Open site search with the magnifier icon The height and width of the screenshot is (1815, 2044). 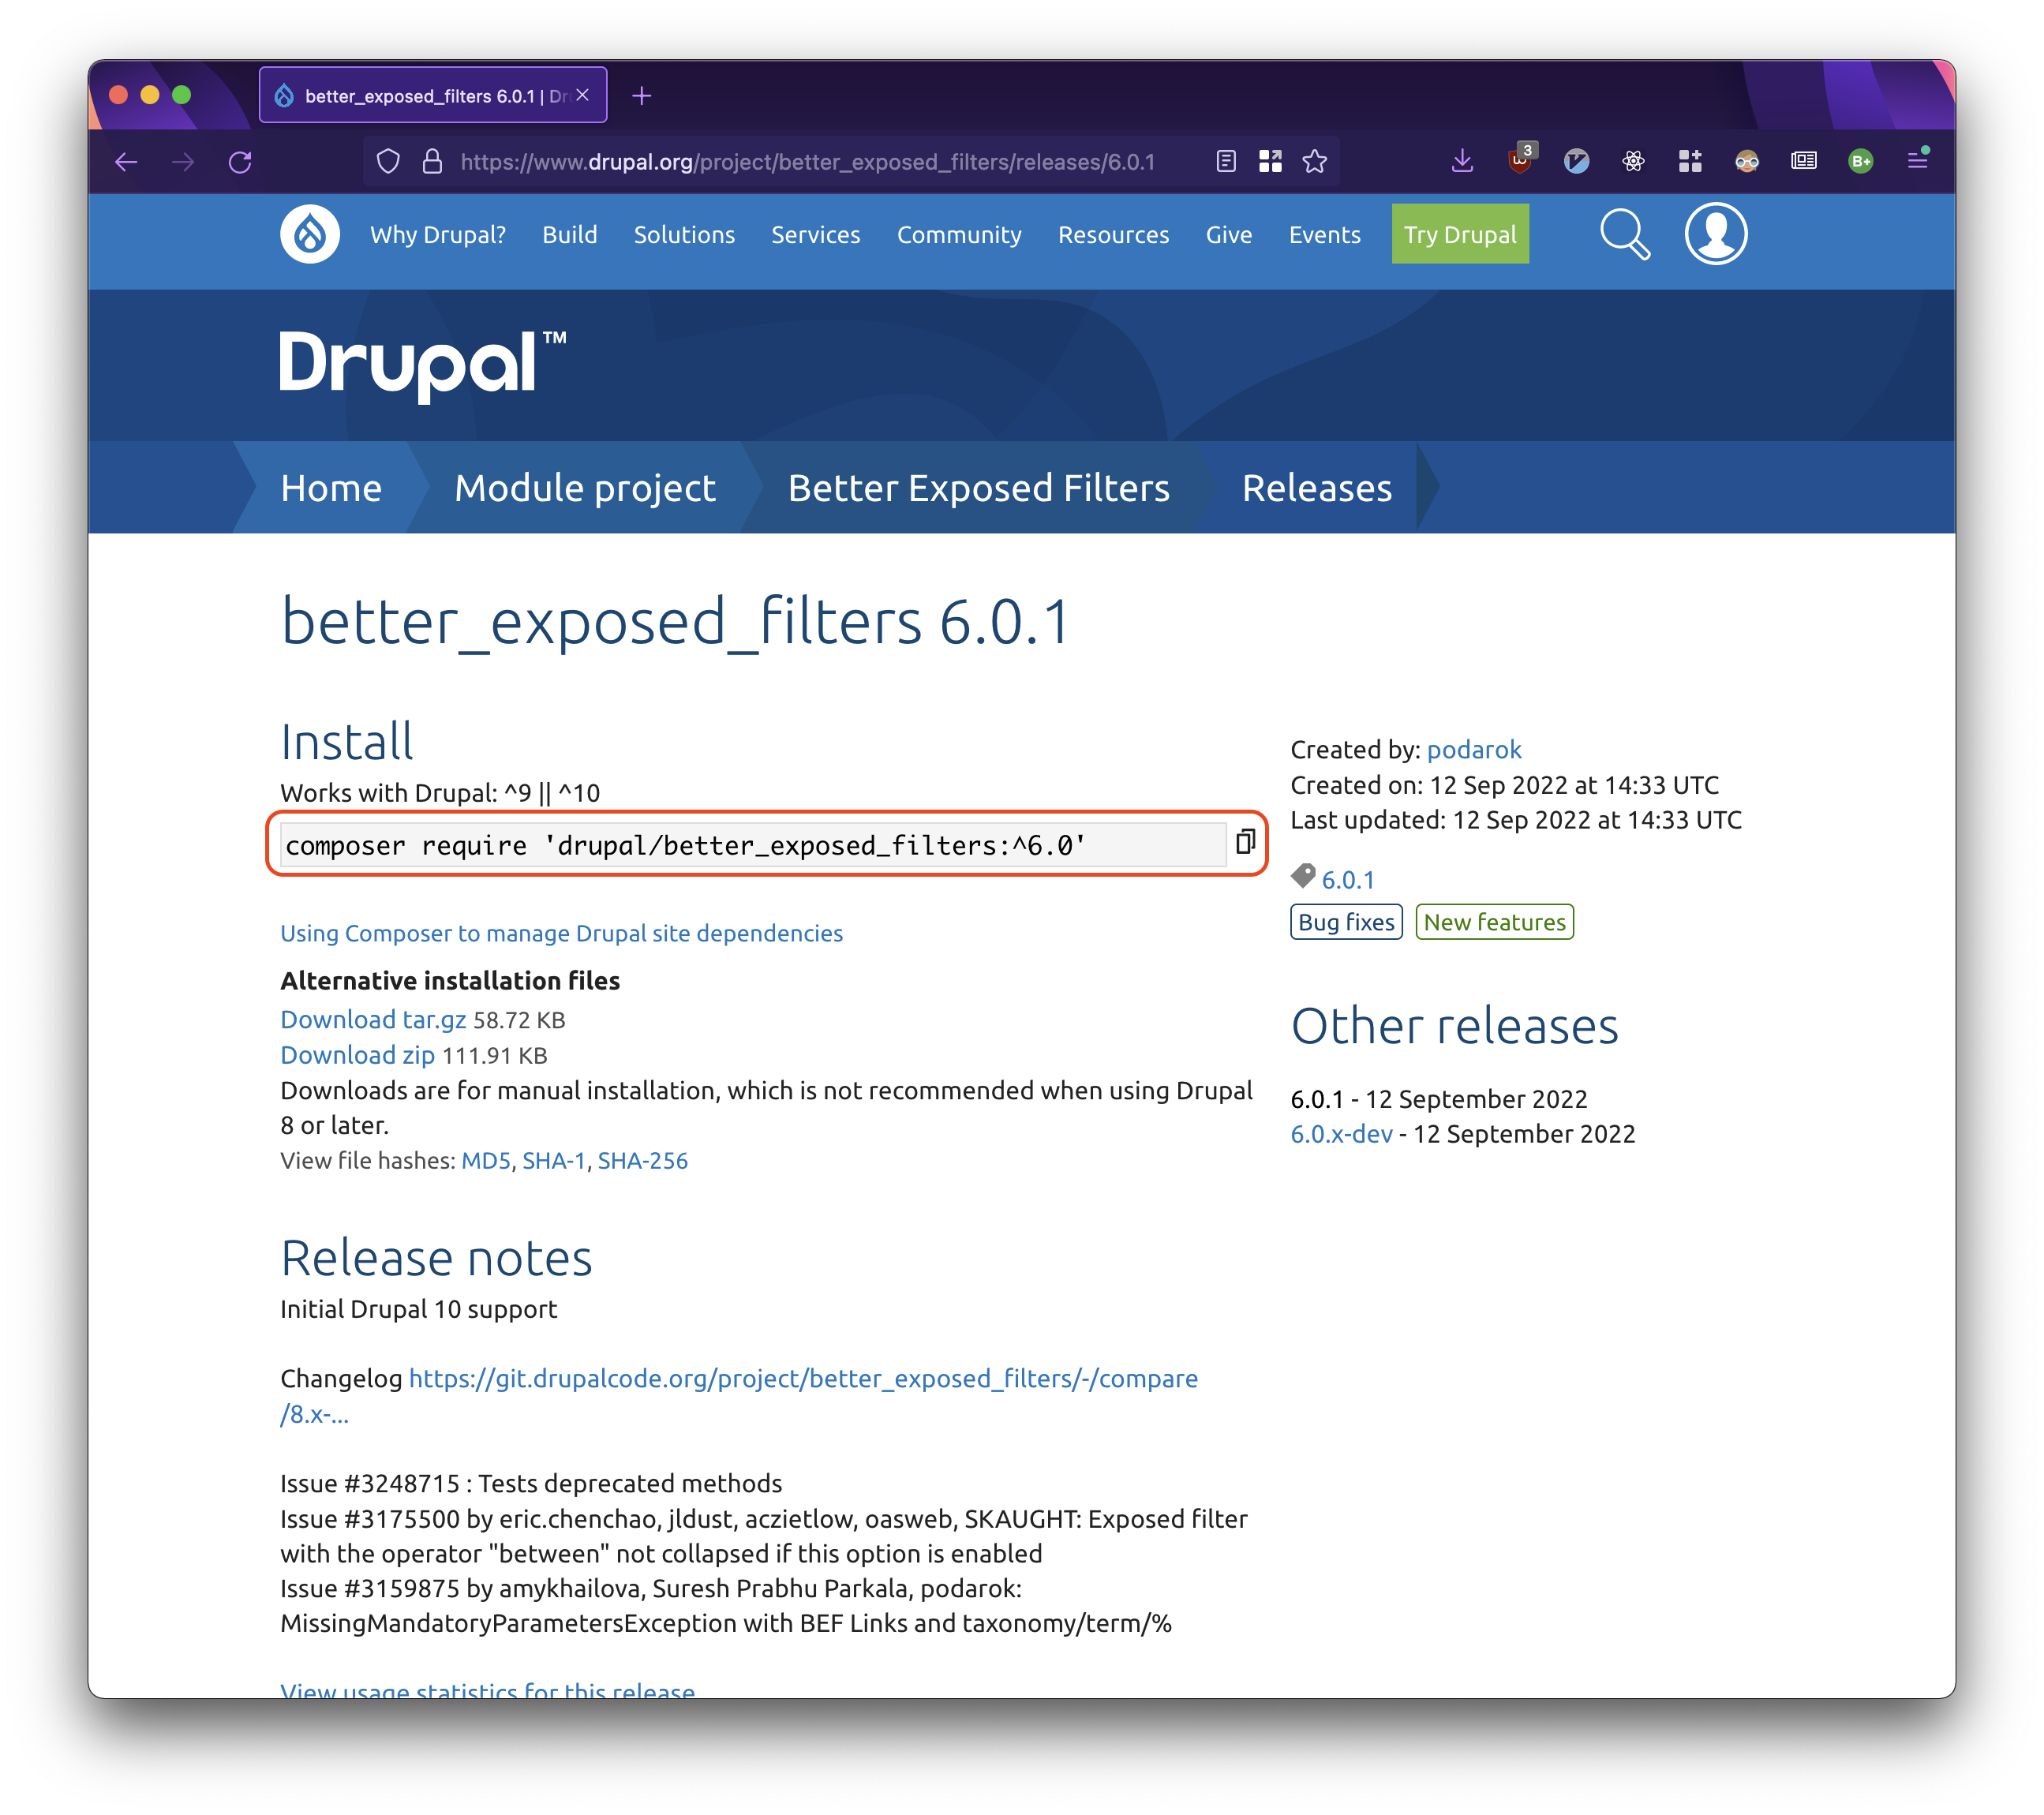click(x=1625, y=235)
